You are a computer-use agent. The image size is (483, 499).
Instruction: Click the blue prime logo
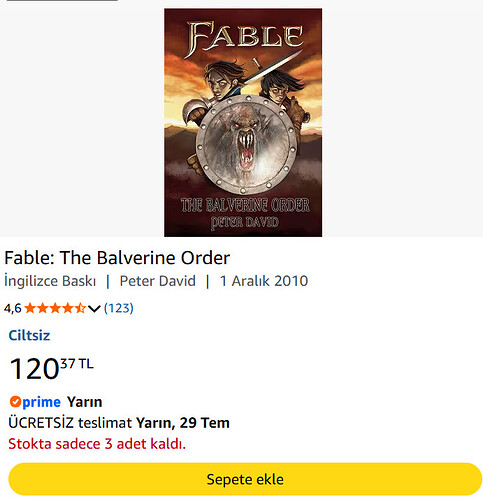[x=41, y=403]
